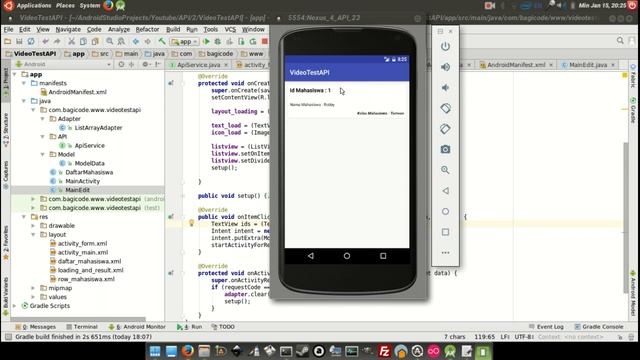Switch to AndroidManifest.xml editor tab

click(x=516, y=65)
